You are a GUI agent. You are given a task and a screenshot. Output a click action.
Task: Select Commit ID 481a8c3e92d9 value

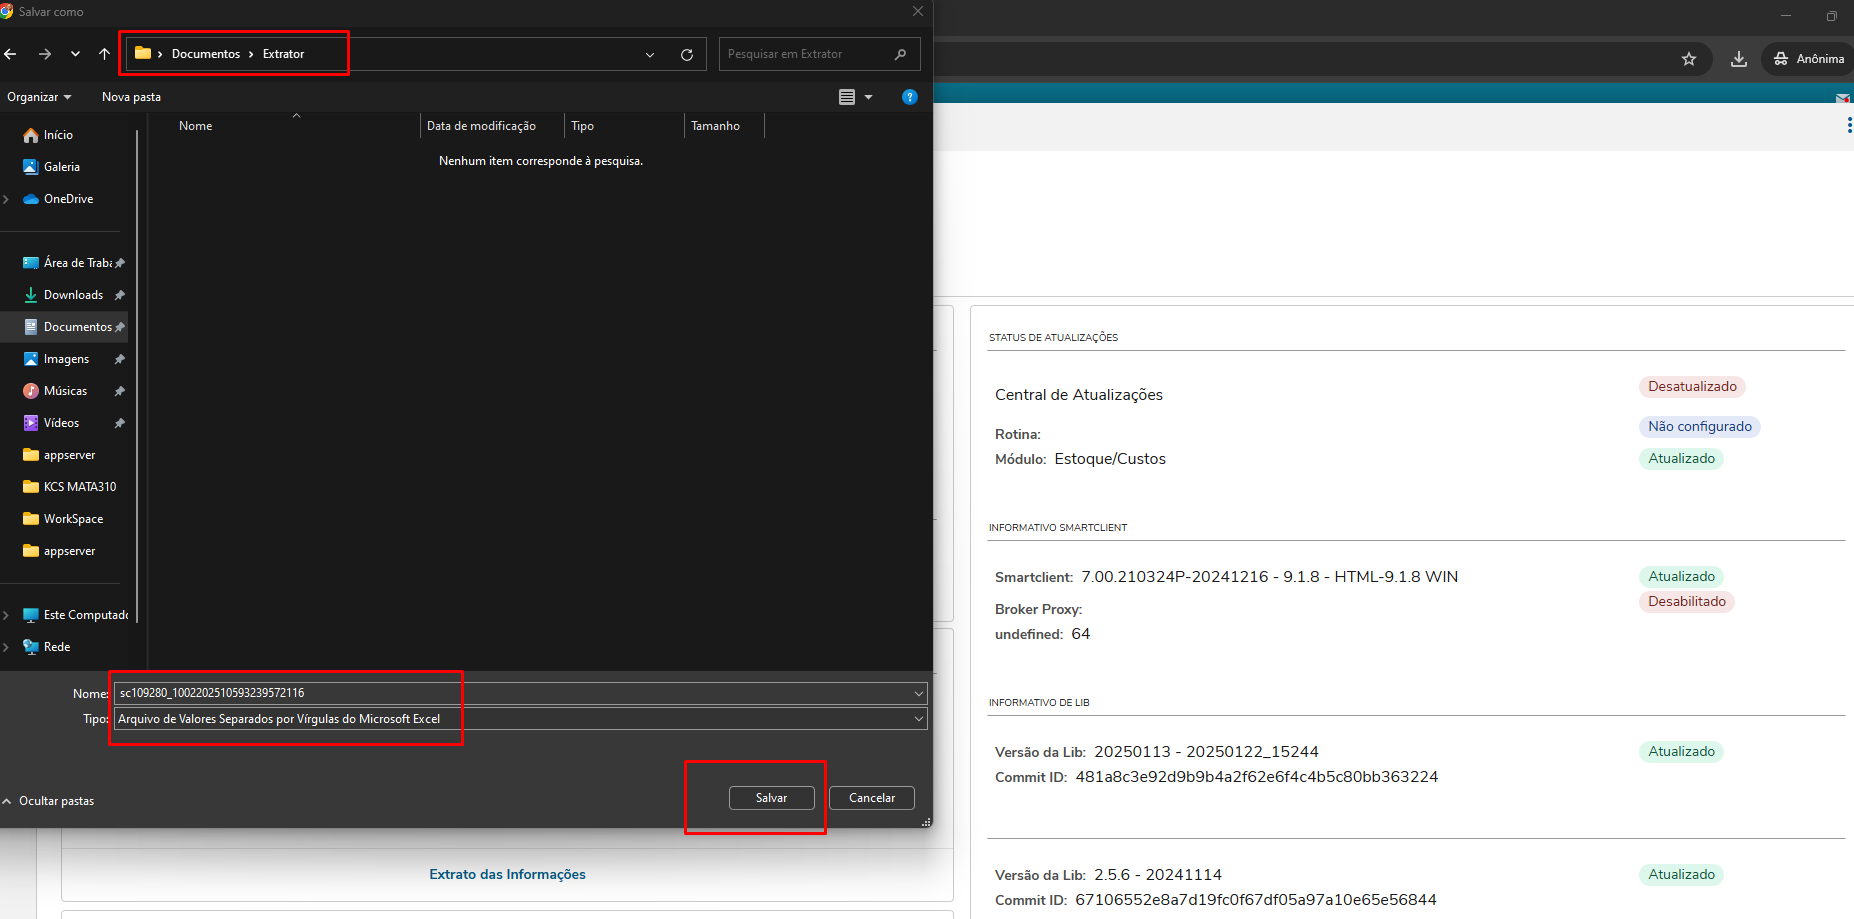1256,777
